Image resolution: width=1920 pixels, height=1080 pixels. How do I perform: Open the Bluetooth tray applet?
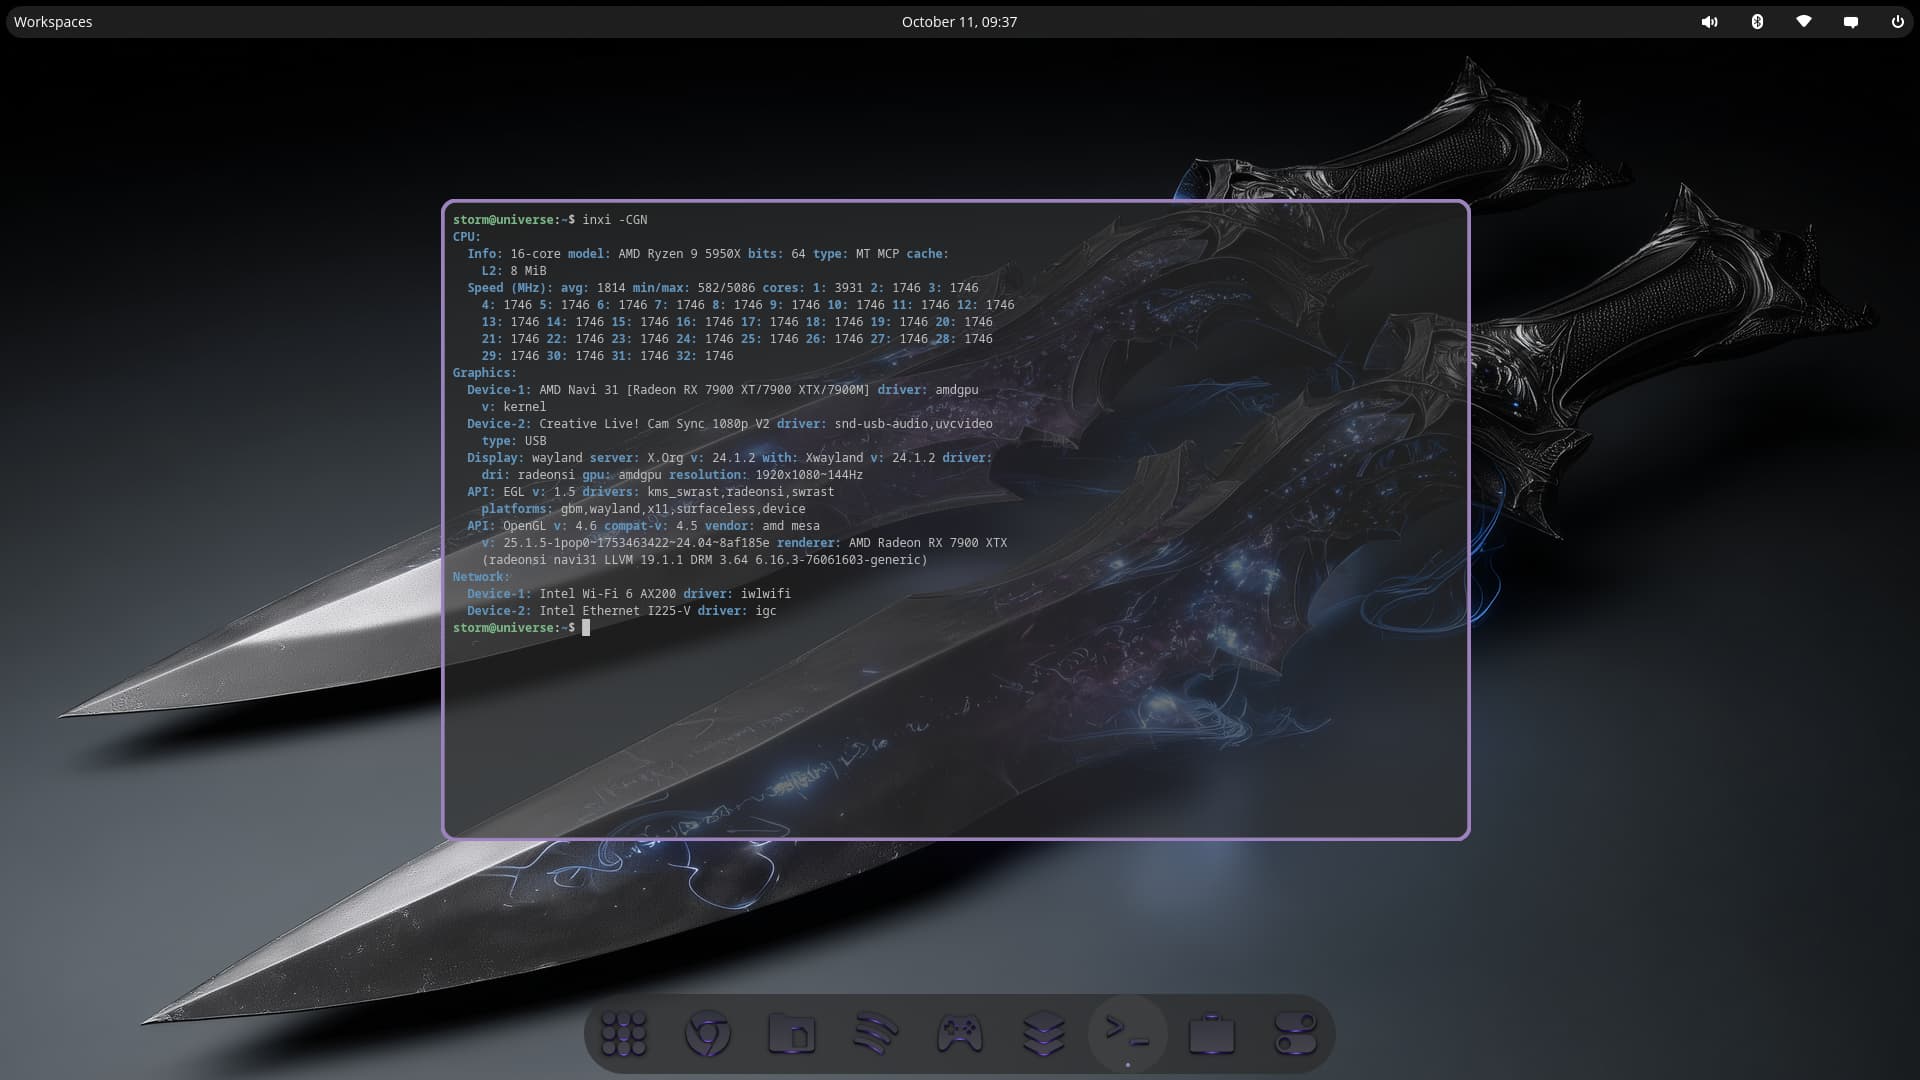coord(1757,22)
